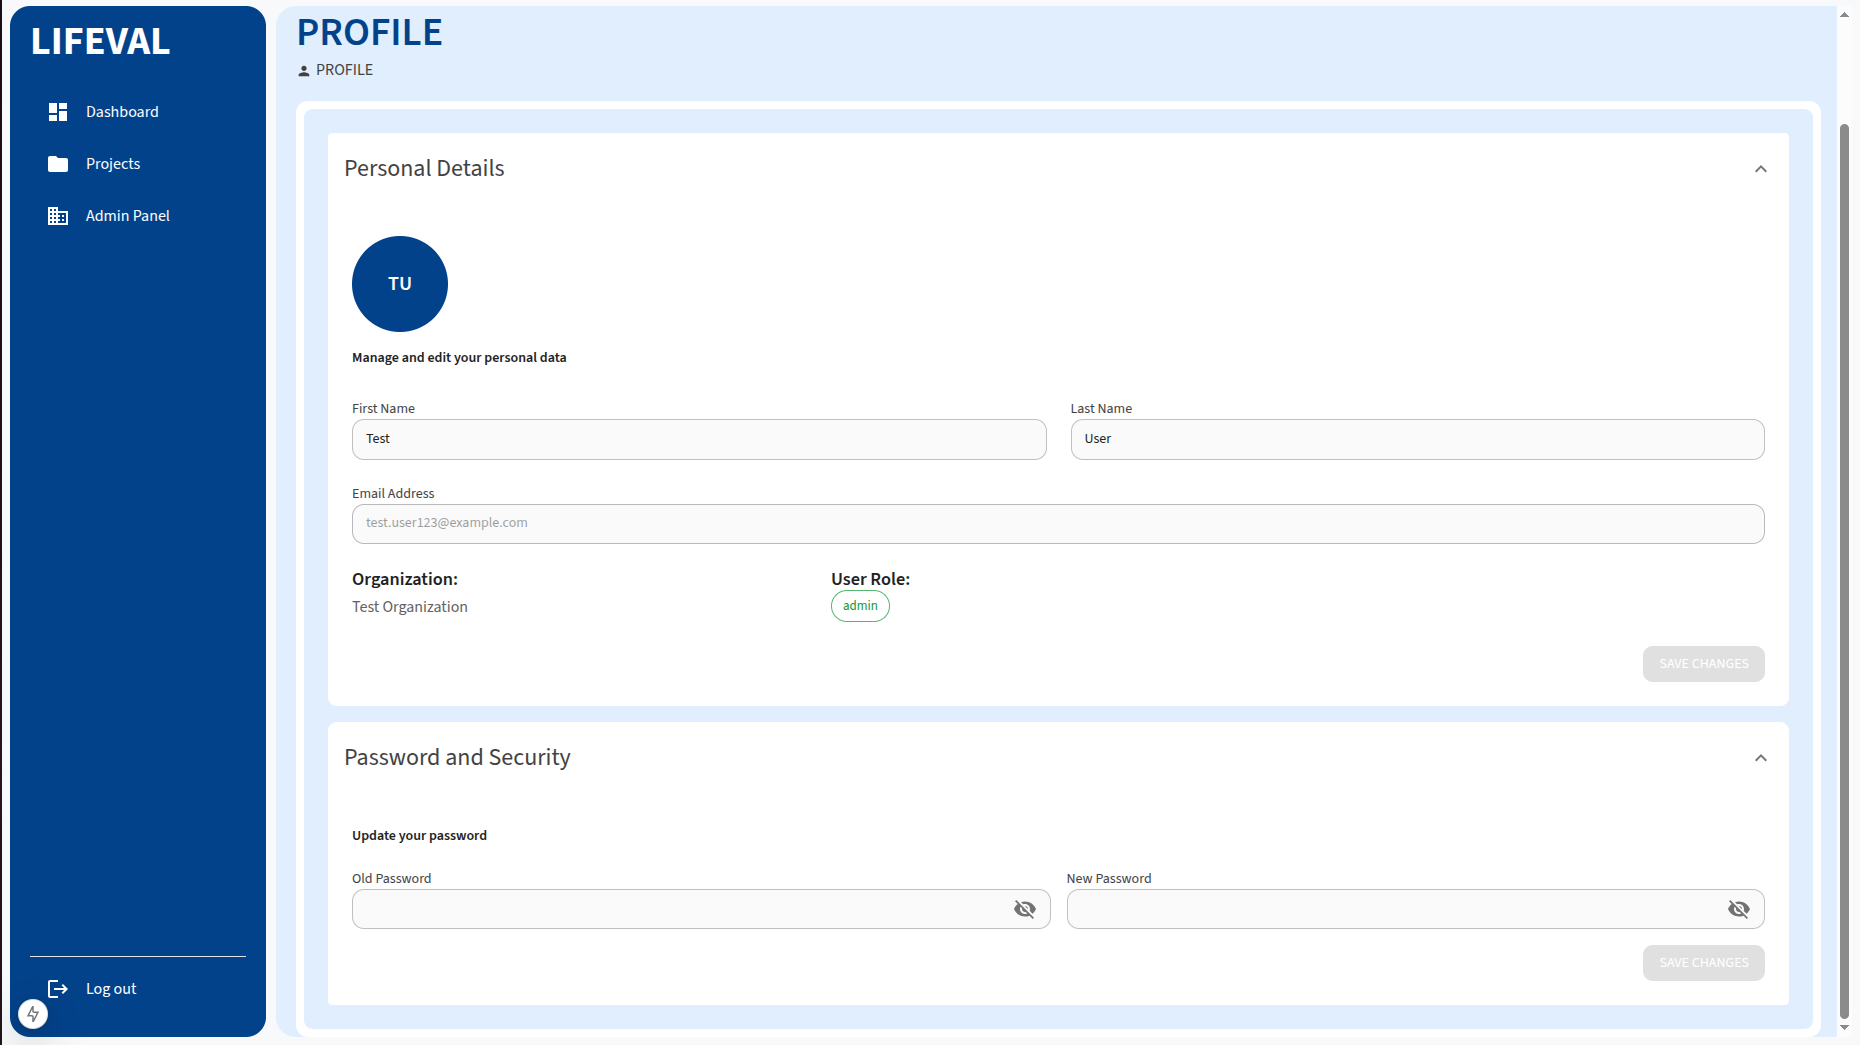Open the Projects menu item
1860x1045 pixels.
113,164
